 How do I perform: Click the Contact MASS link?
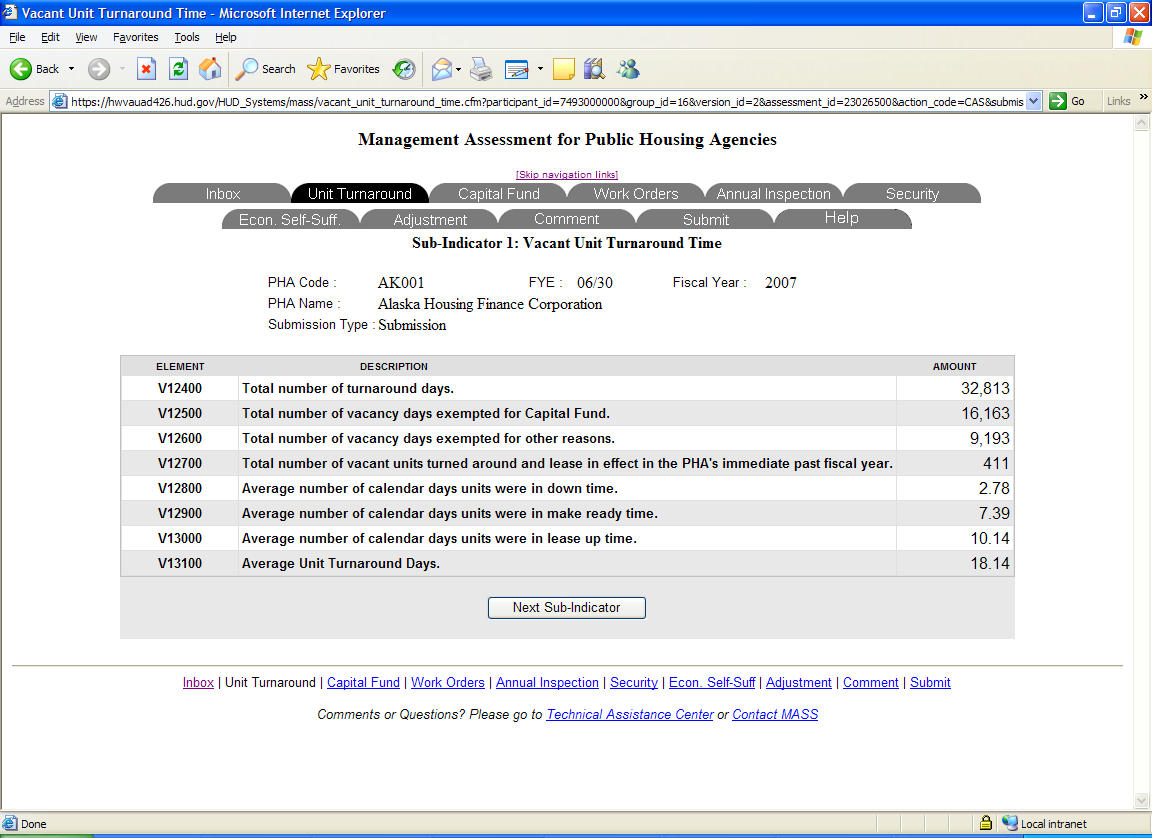tap(775, 714)
